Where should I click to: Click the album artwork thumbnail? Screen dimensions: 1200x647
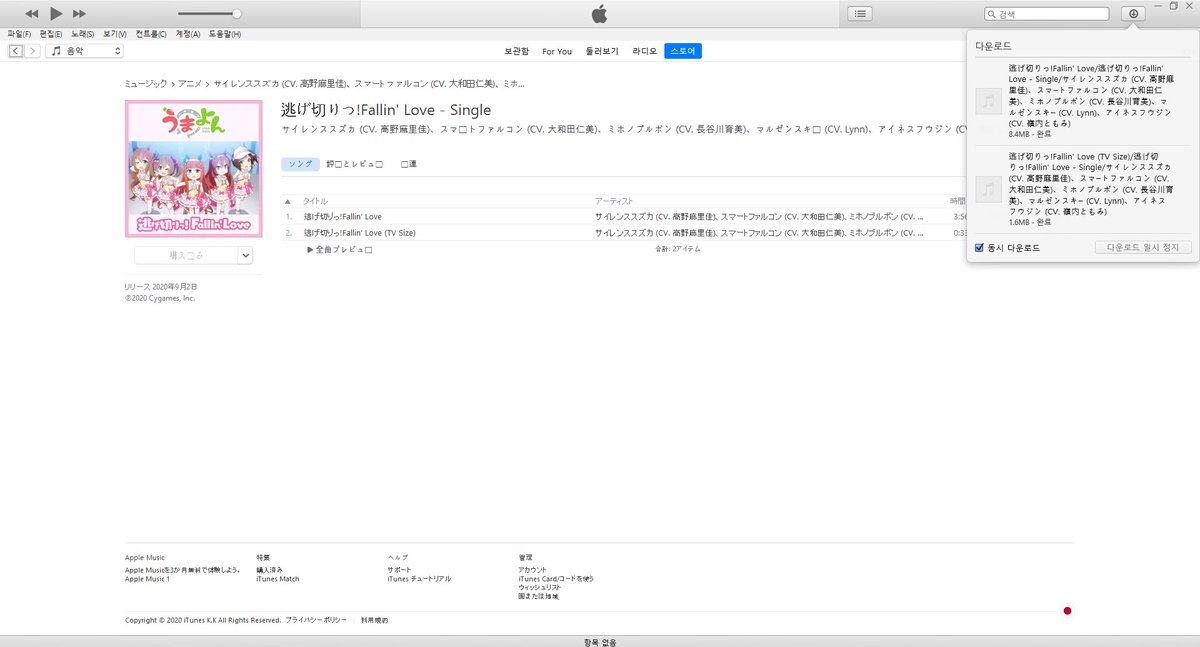coord(194,169)
